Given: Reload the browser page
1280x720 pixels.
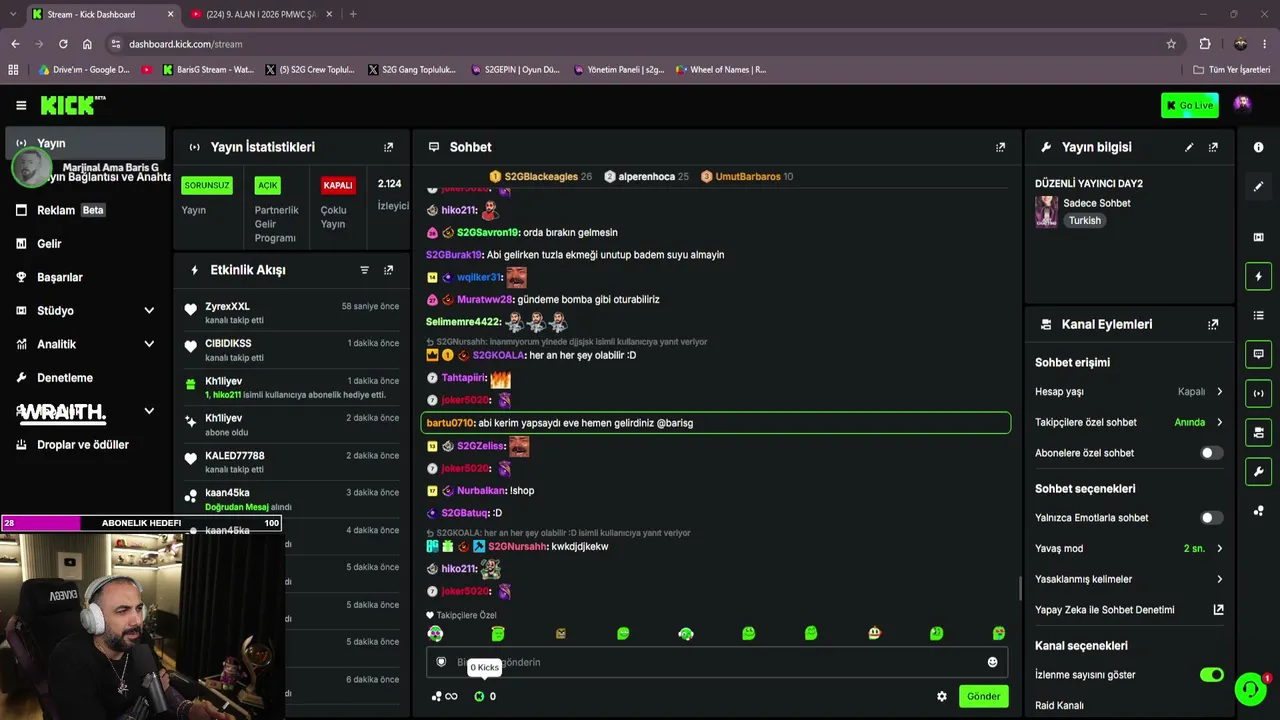Looking at the screenshot, I should pos(63,44).
